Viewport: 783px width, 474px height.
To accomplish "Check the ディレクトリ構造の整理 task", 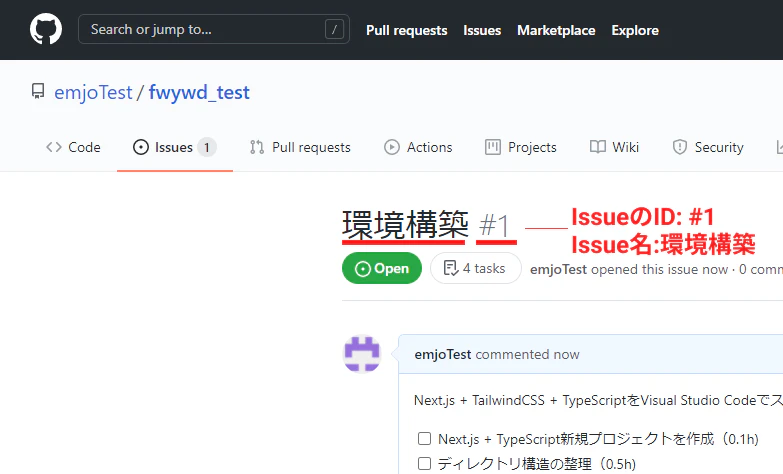I will (x=424, y=464).
